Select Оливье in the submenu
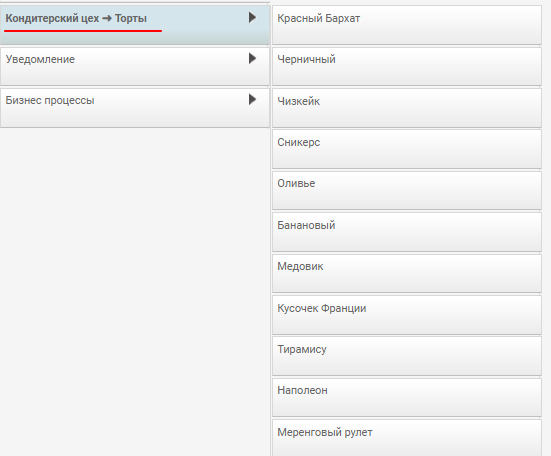 coord(407,190)
